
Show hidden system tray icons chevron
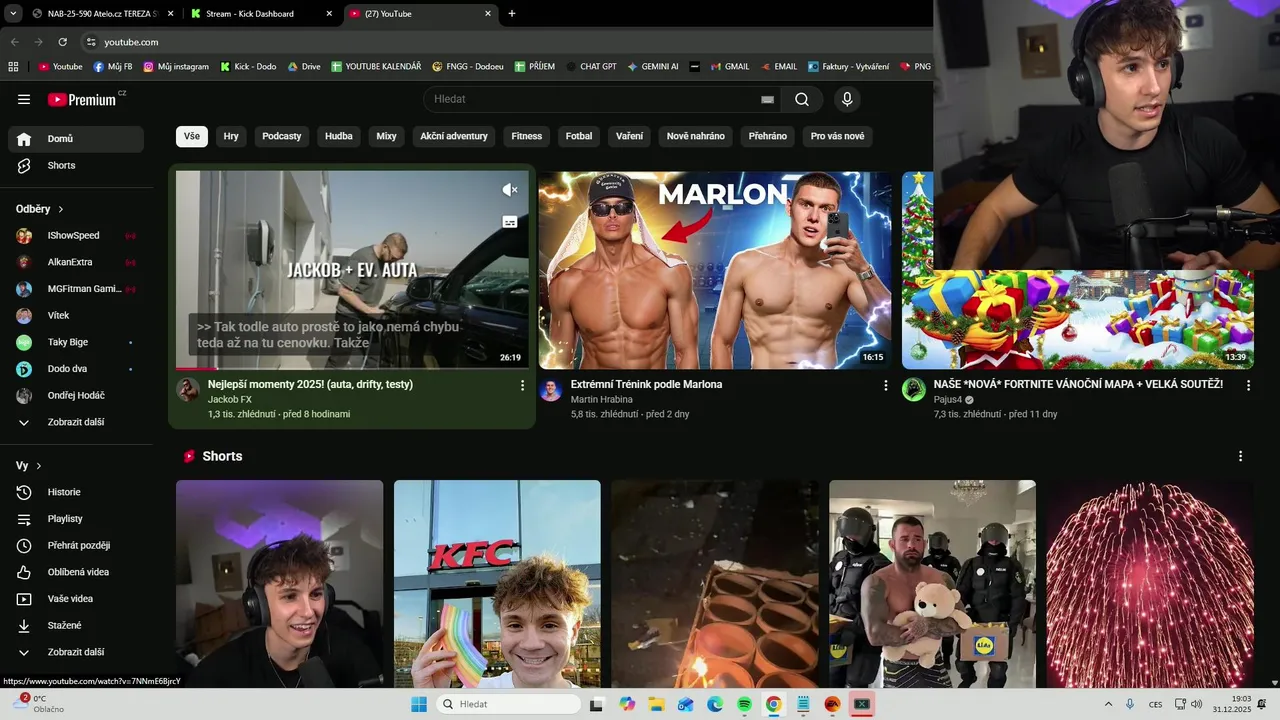click(1107, 704)
